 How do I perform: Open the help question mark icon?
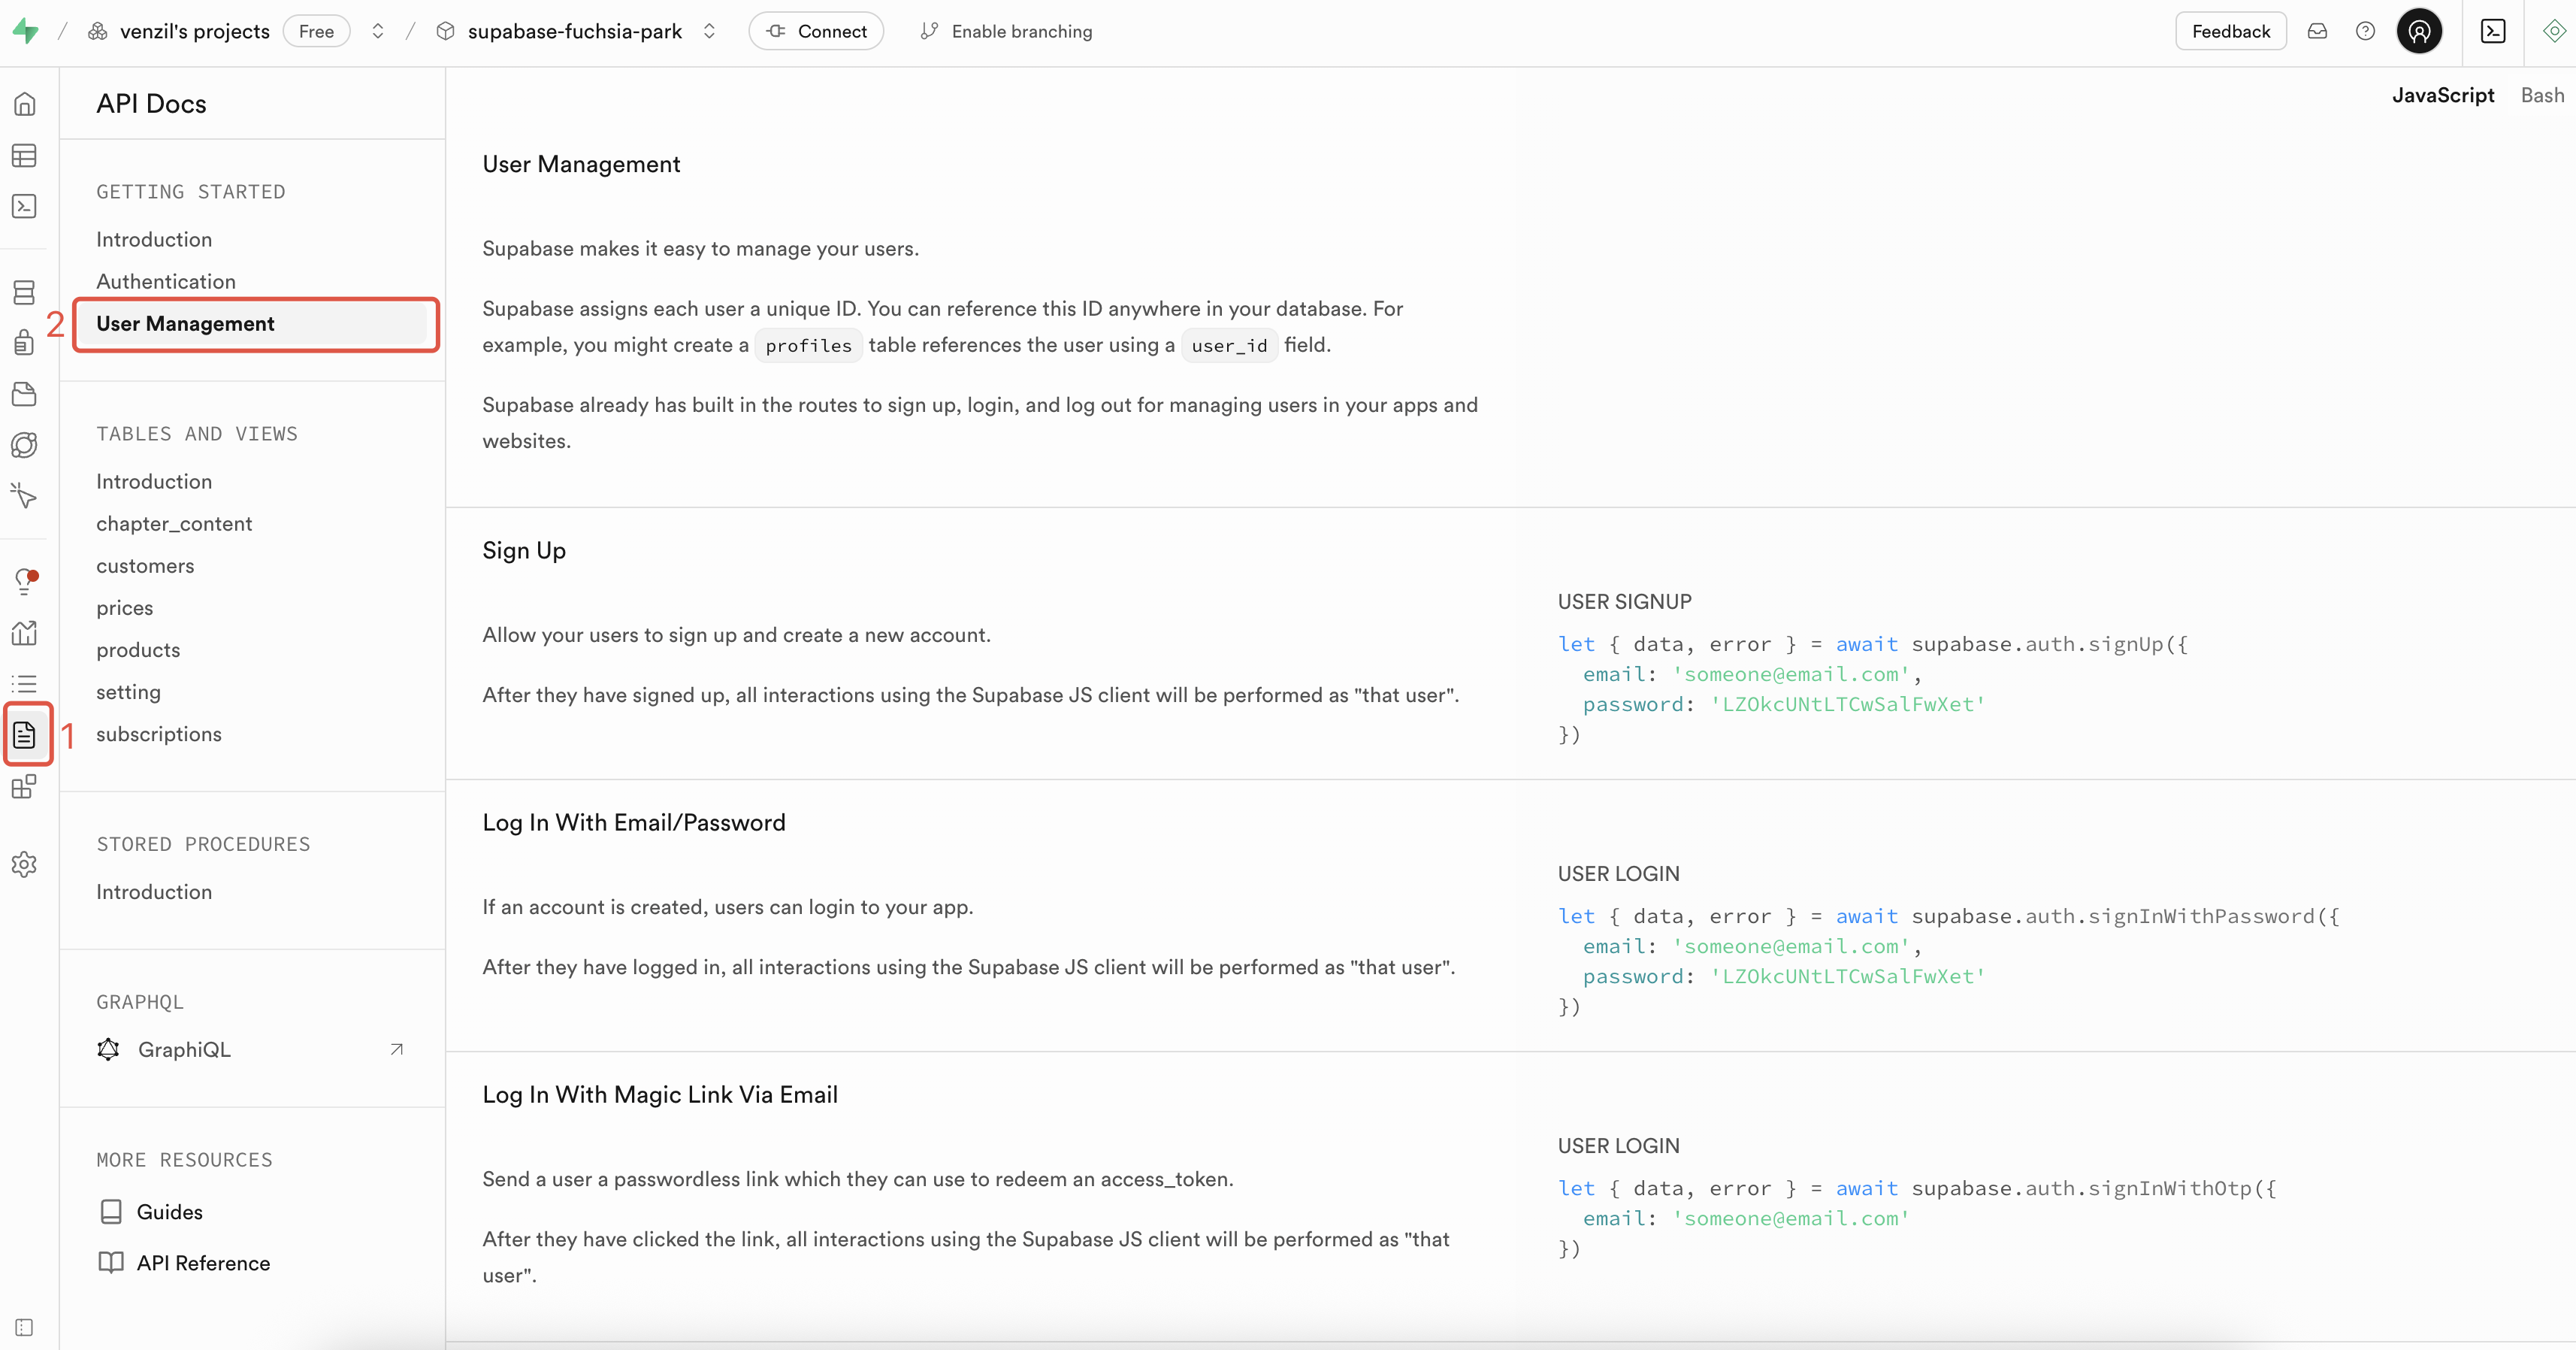tap(2365, 31)
